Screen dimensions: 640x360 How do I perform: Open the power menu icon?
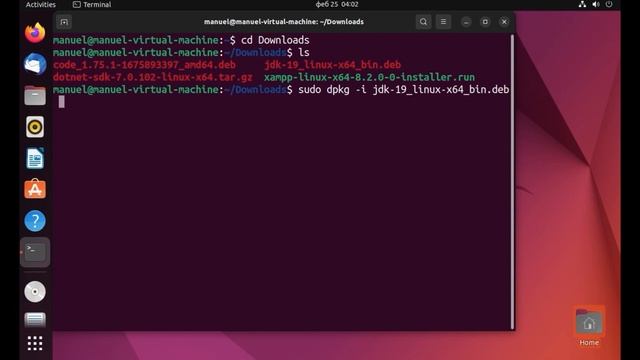pyautogui.click(x=609, y=4)
